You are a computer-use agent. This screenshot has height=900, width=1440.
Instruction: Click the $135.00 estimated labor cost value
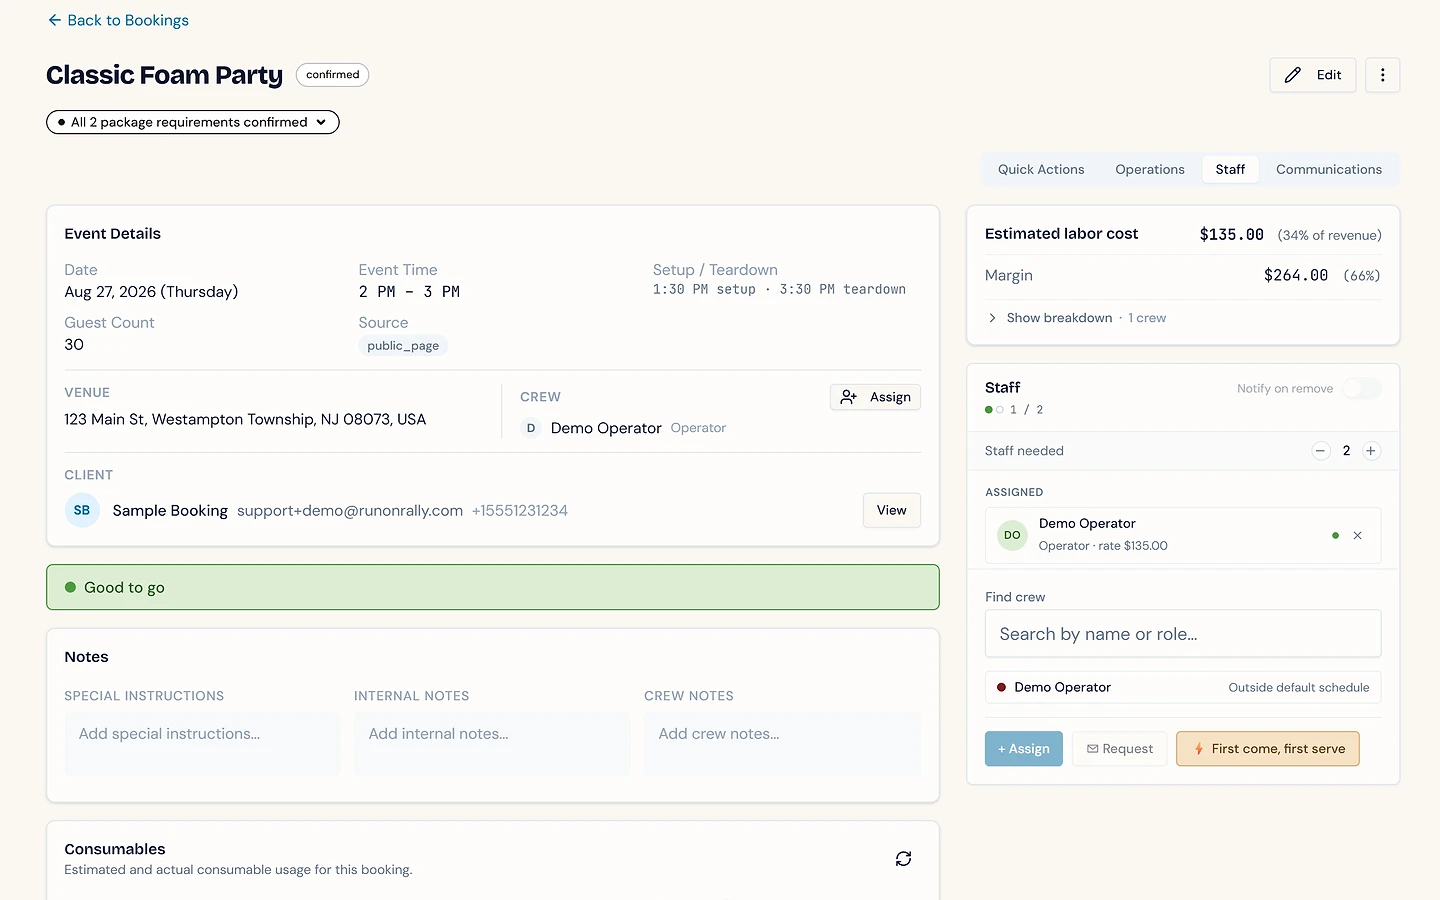click(x=1232, y=235)
